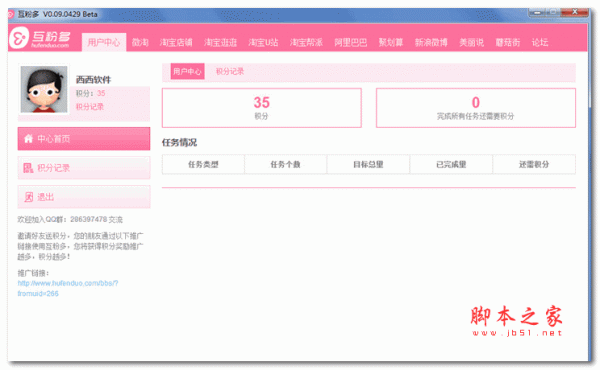
Task: Select the 聚划算 tab
Action: (391, 42)
